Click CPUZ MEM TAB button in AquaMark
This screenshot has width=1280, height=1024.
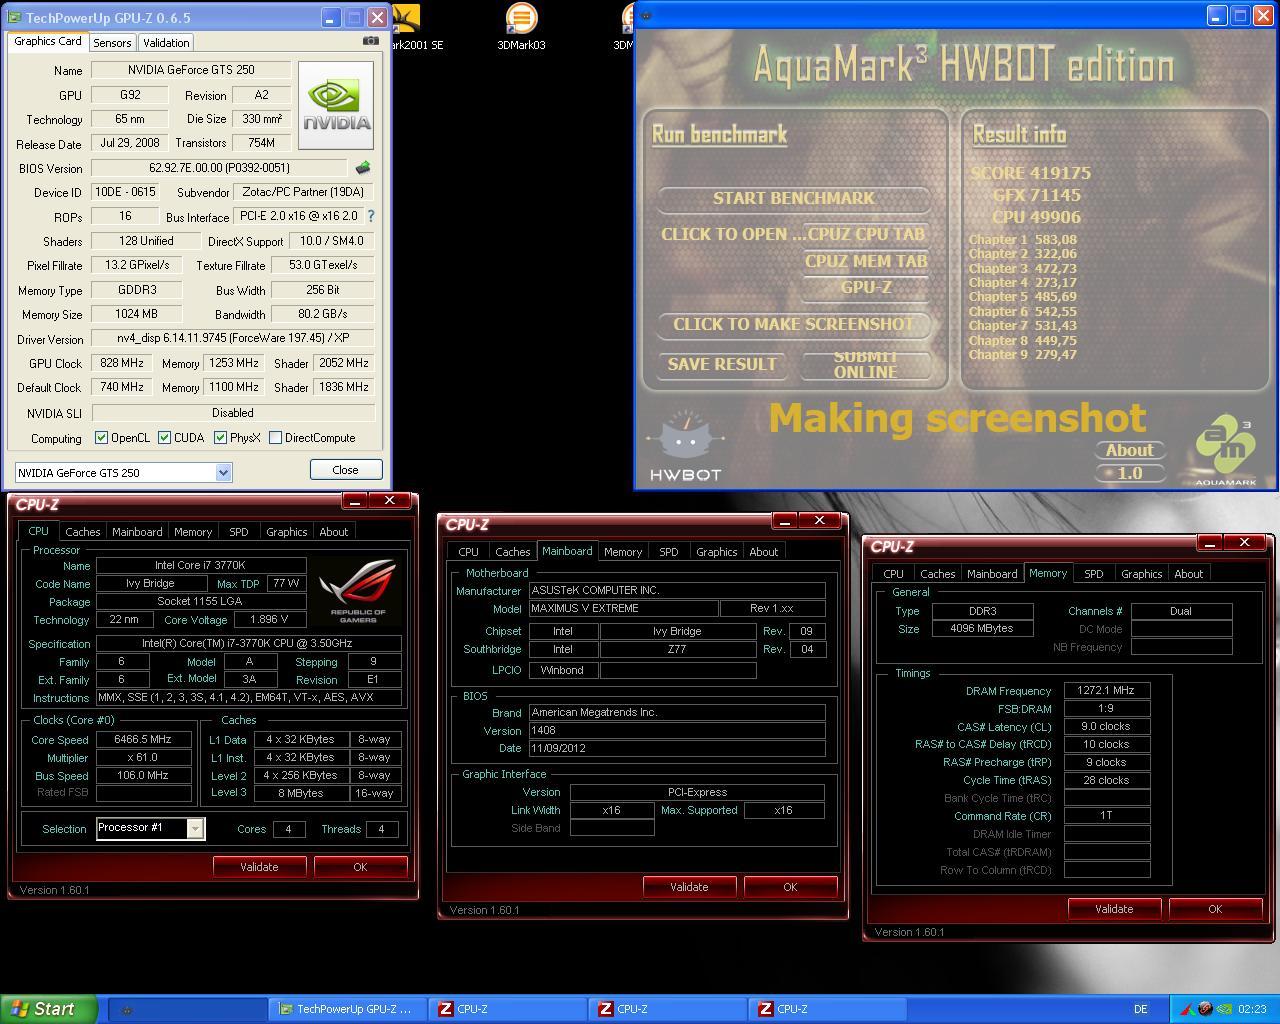[866, 261]
